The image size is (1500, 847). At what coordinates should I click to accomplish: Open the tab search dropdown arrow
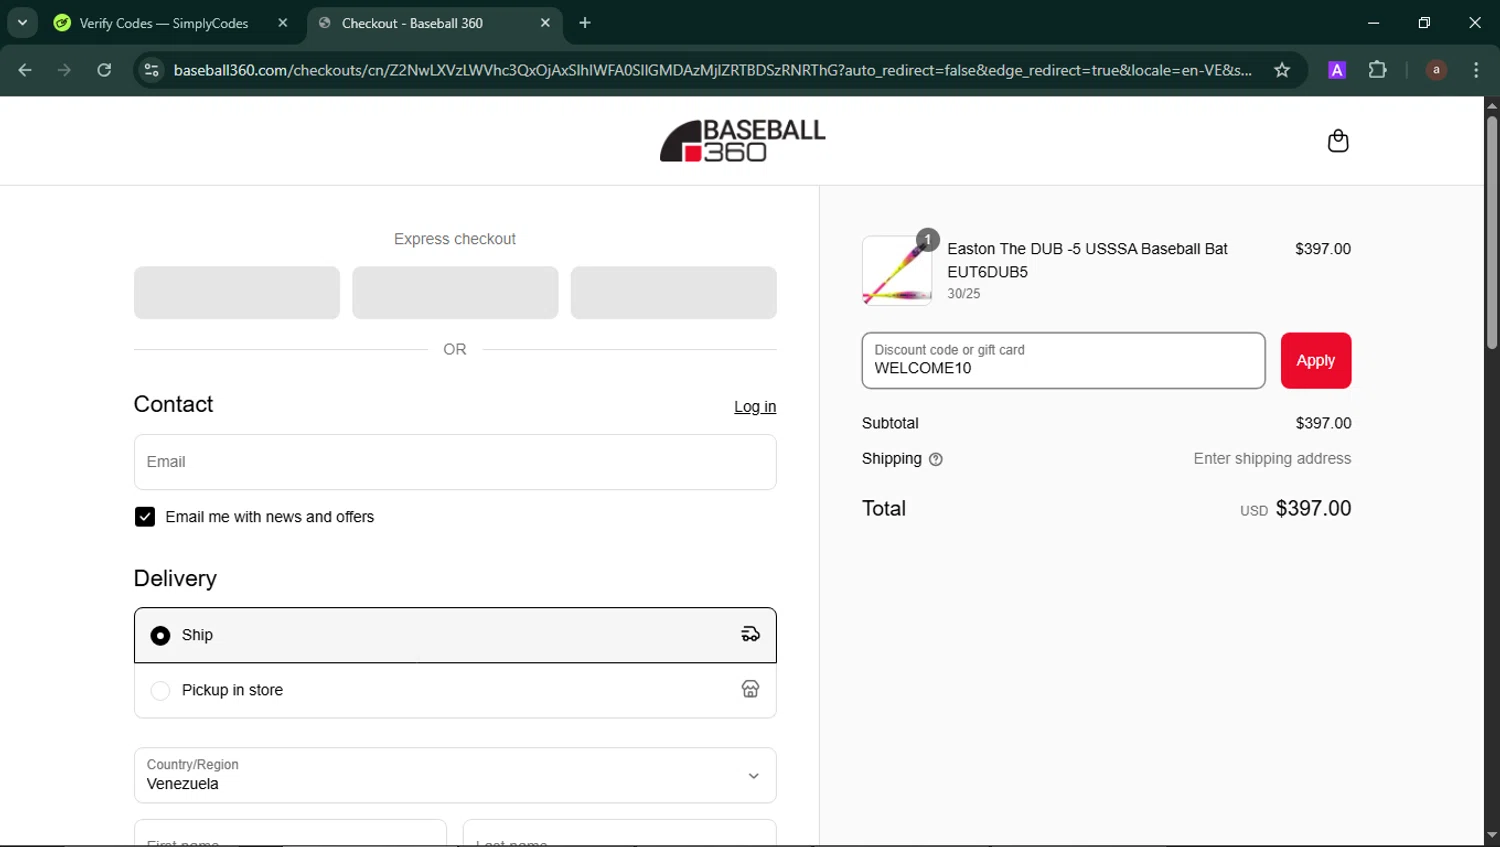pos(22,23)
